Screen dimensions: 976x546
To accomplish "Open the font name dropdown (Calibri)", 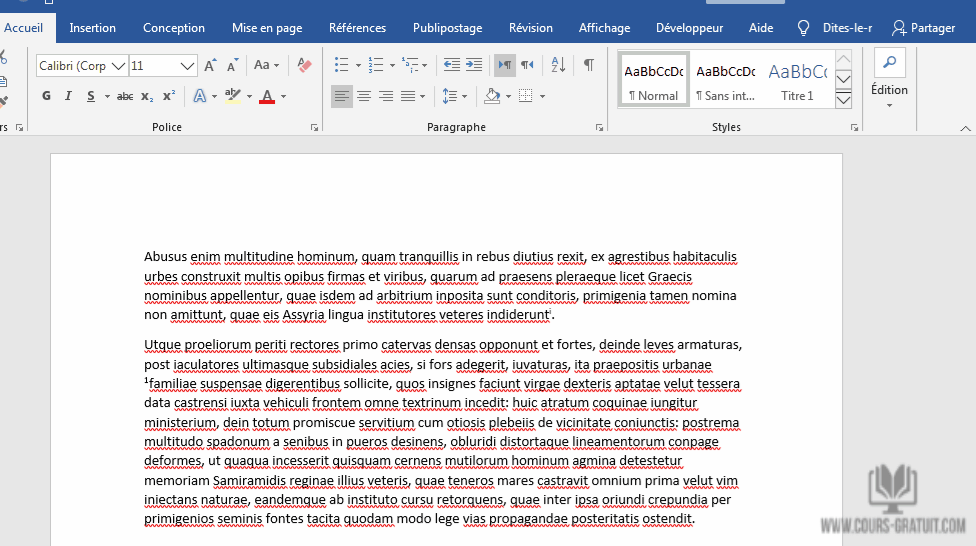I will (119, 66).
